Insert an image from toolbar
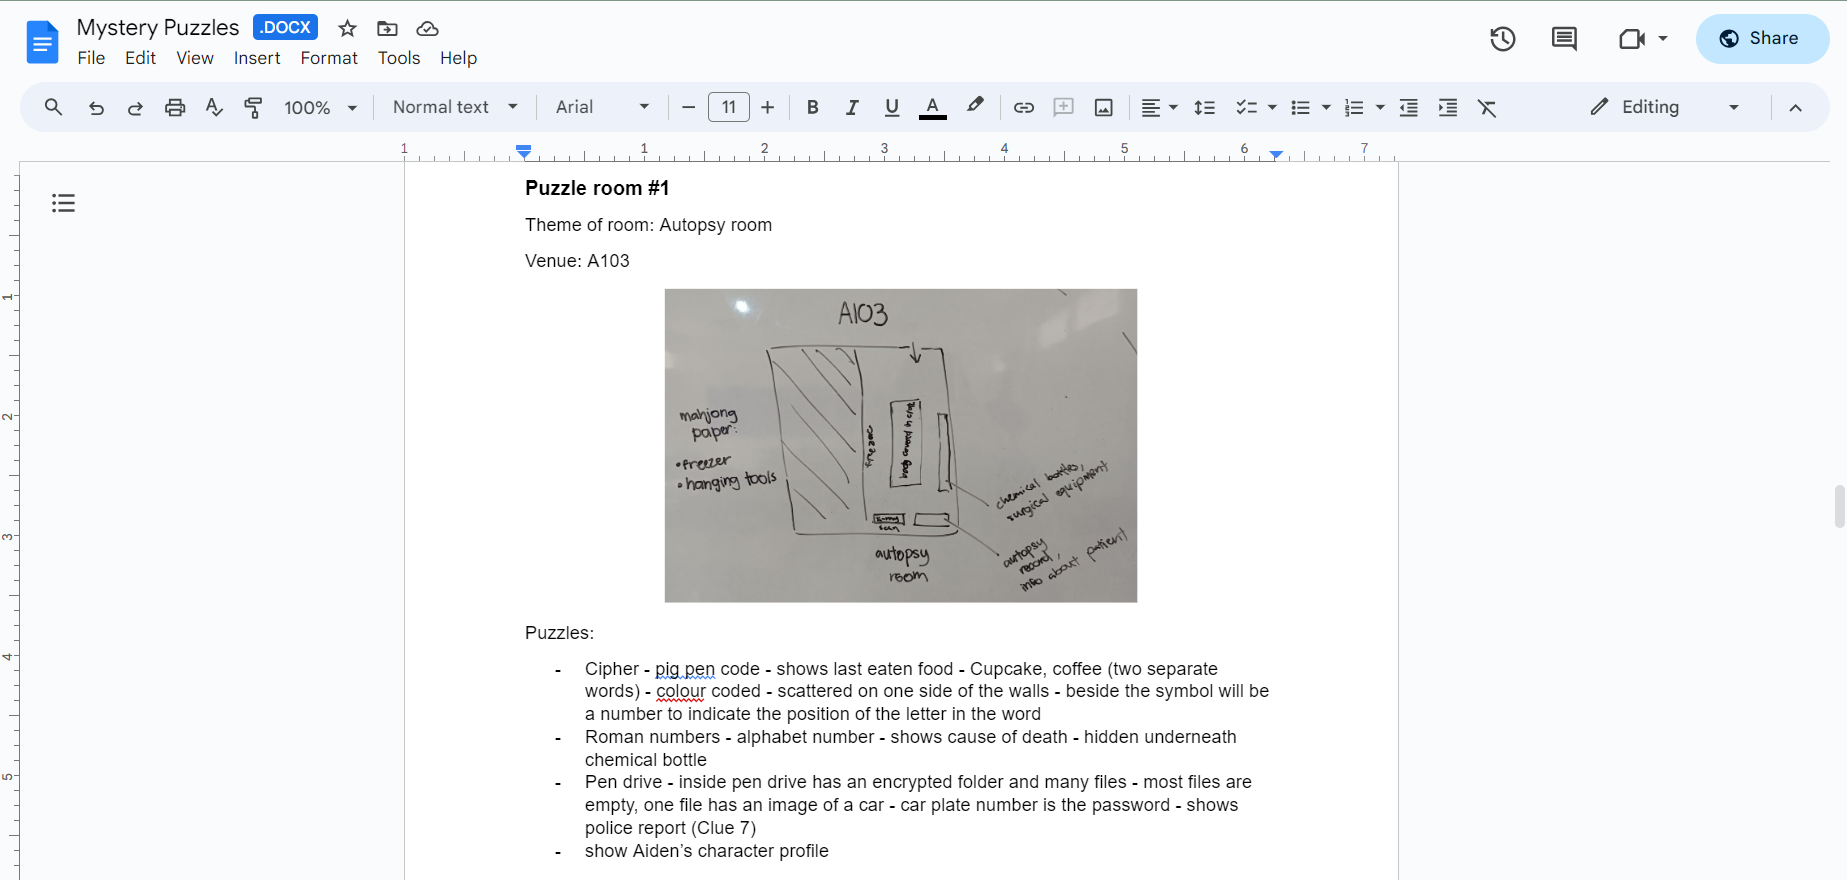This screenshot has height=880, width=1847. pos(1104,107)
